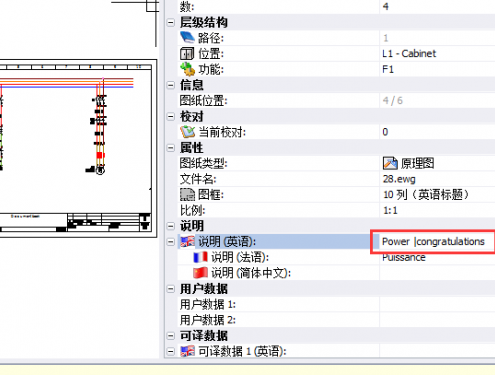Viewport: 495px width, 375px height.
Task: Click the schematic drawing type icon
Action: click(x=390, y=163)
